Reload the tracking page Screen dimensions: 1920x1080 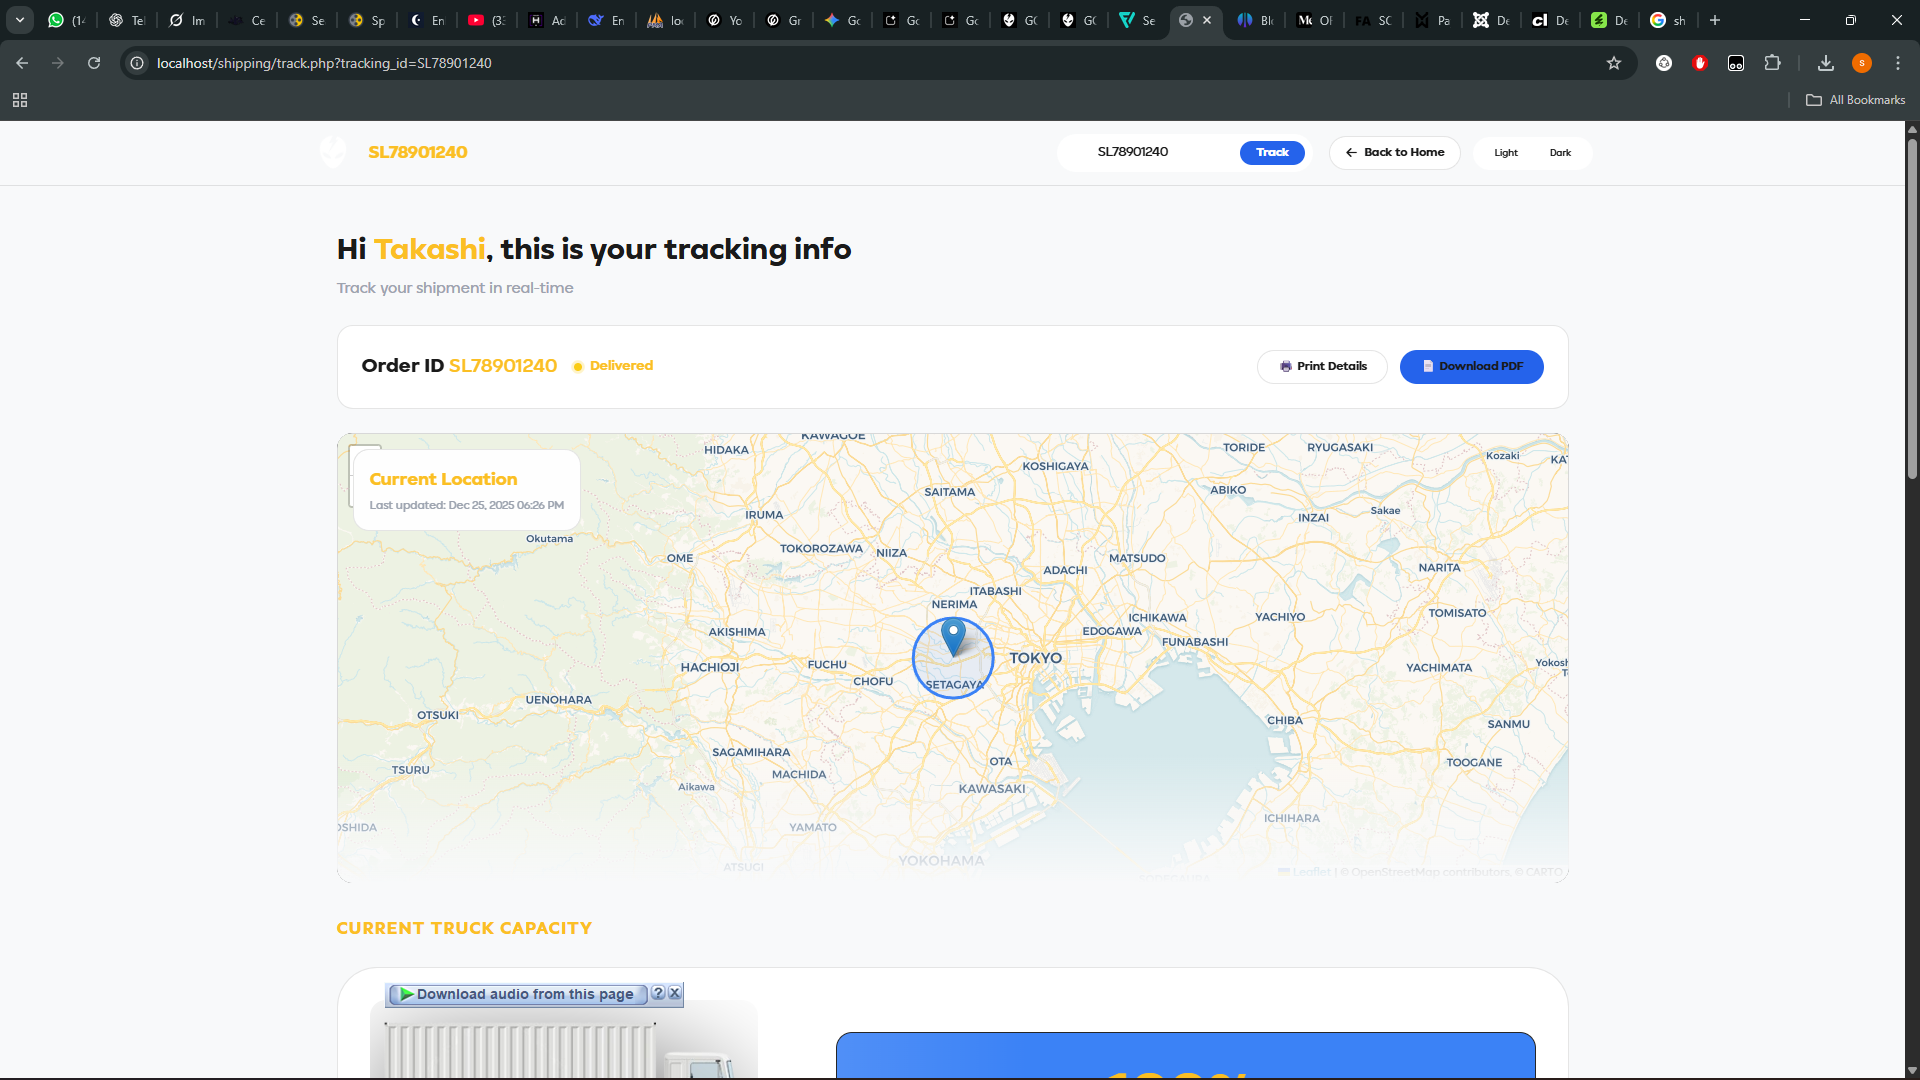coord(94,63)
